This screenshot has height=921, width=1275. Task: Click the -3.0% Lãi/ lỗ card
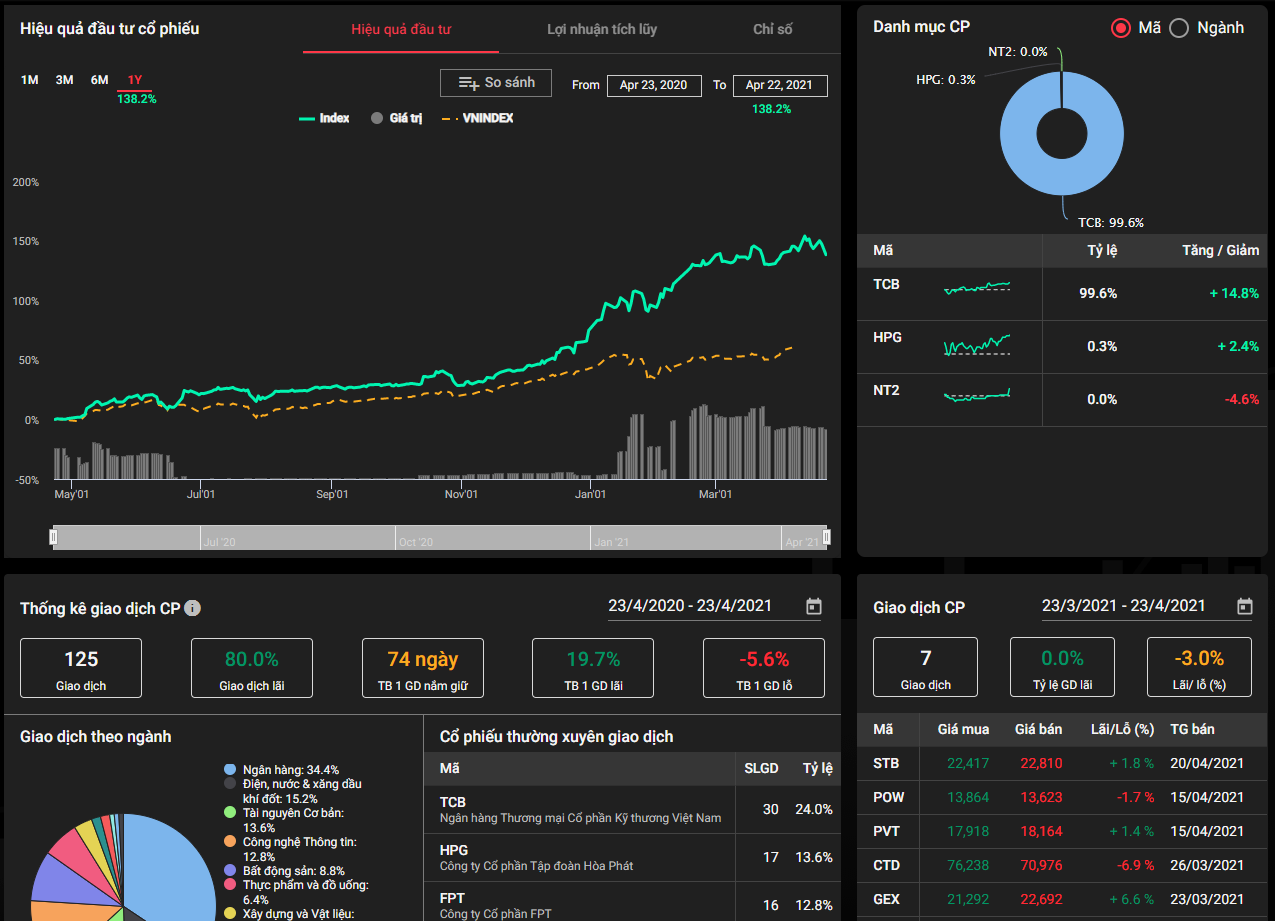[1199, 668]
